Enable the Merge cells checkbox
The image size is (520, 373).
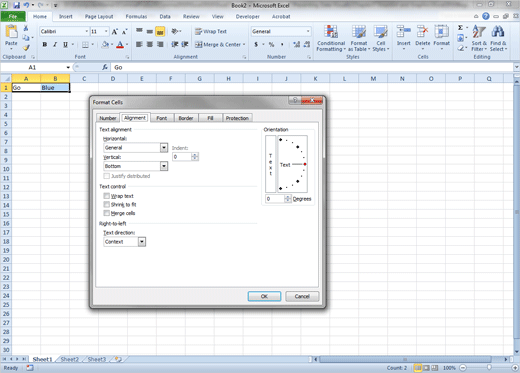pyautogui.click(x=107, y=213)
